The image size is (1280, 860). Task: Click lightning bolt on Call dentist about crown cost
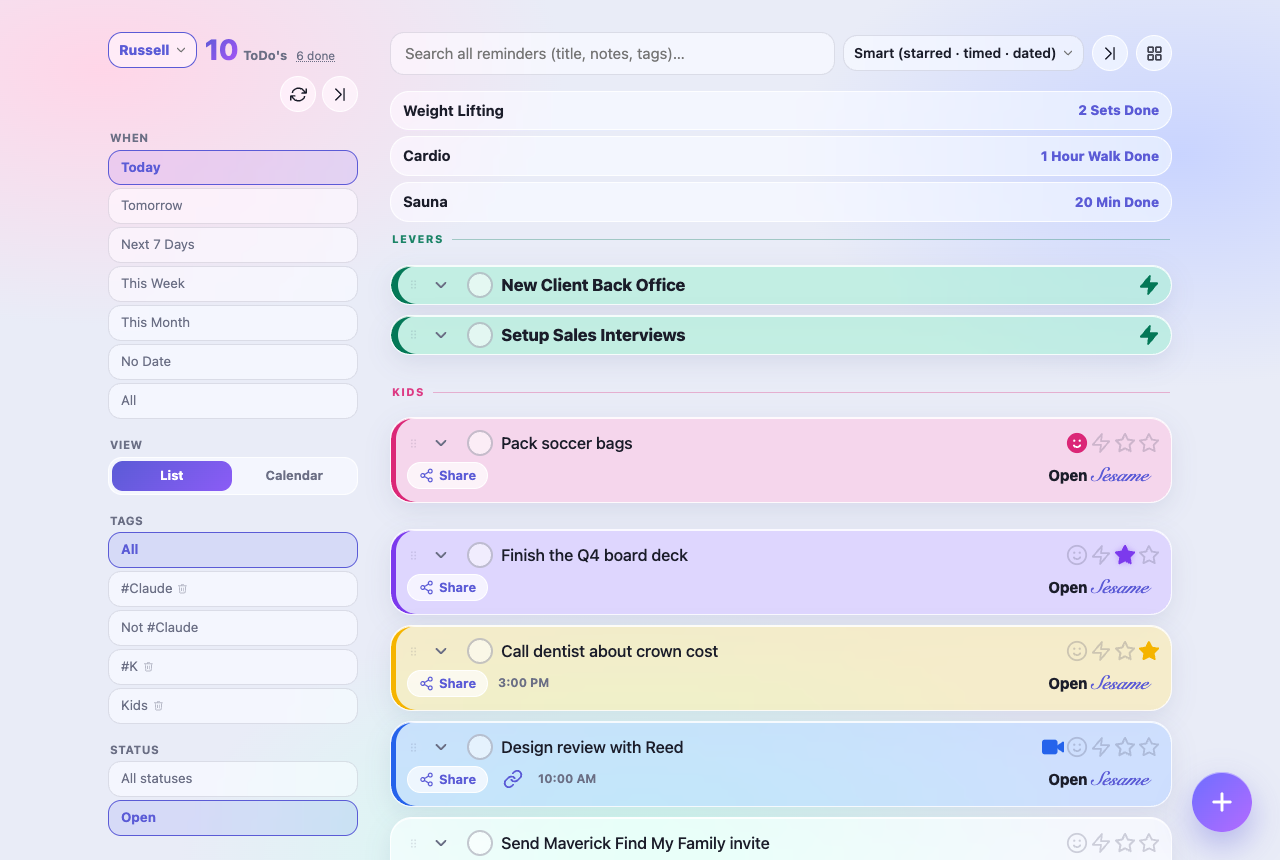[x=1101, y=651]
